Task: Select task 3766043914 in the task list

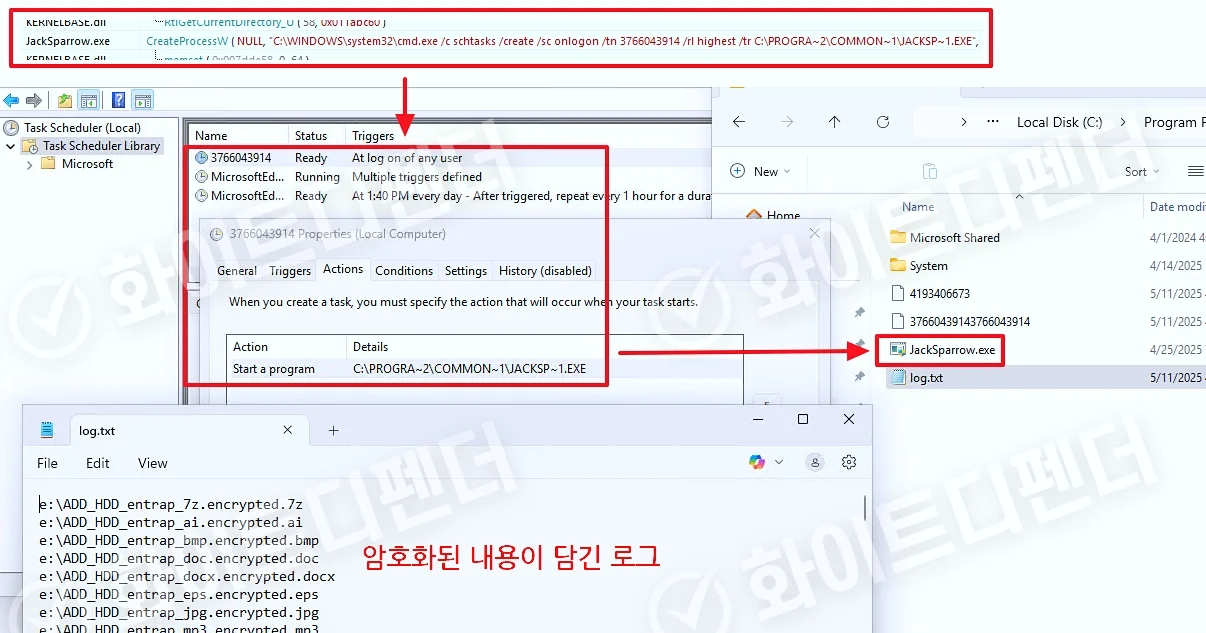Action: [240, 158]
